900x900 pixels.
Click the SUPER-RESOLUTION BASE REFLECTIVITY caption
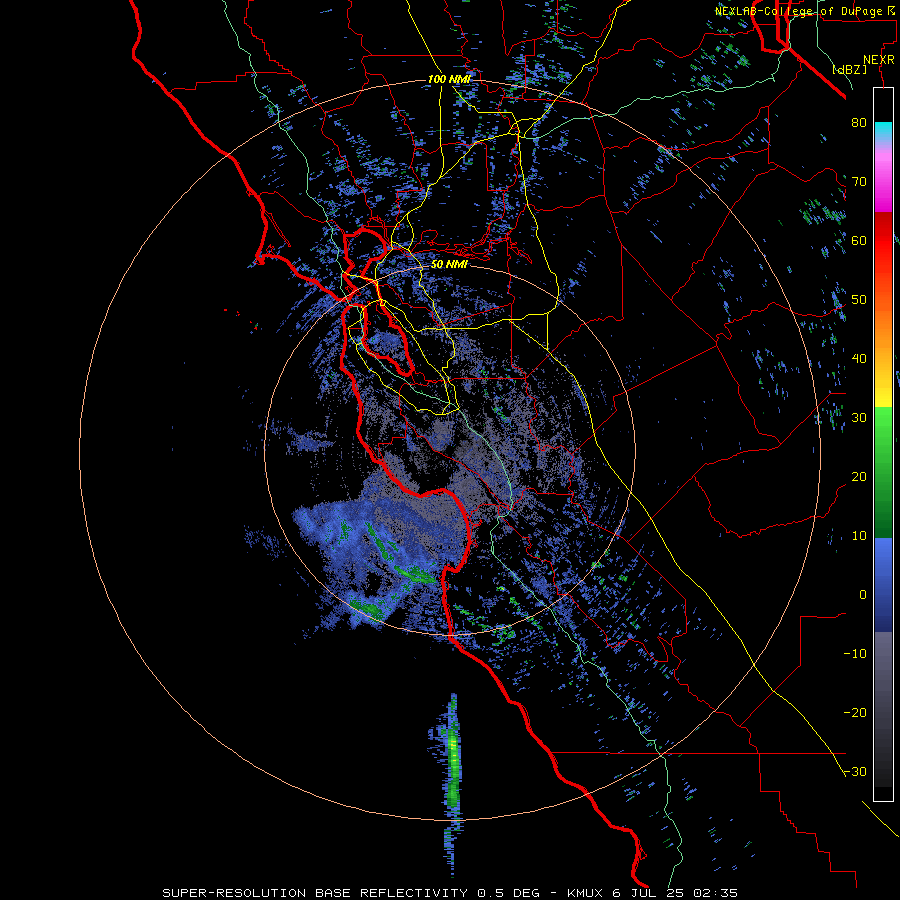(x=315, y=893)
